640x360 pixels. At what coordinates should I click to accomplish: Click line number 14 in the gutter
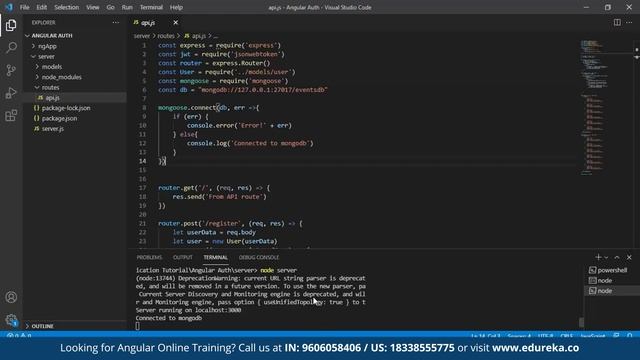point(142,161)
